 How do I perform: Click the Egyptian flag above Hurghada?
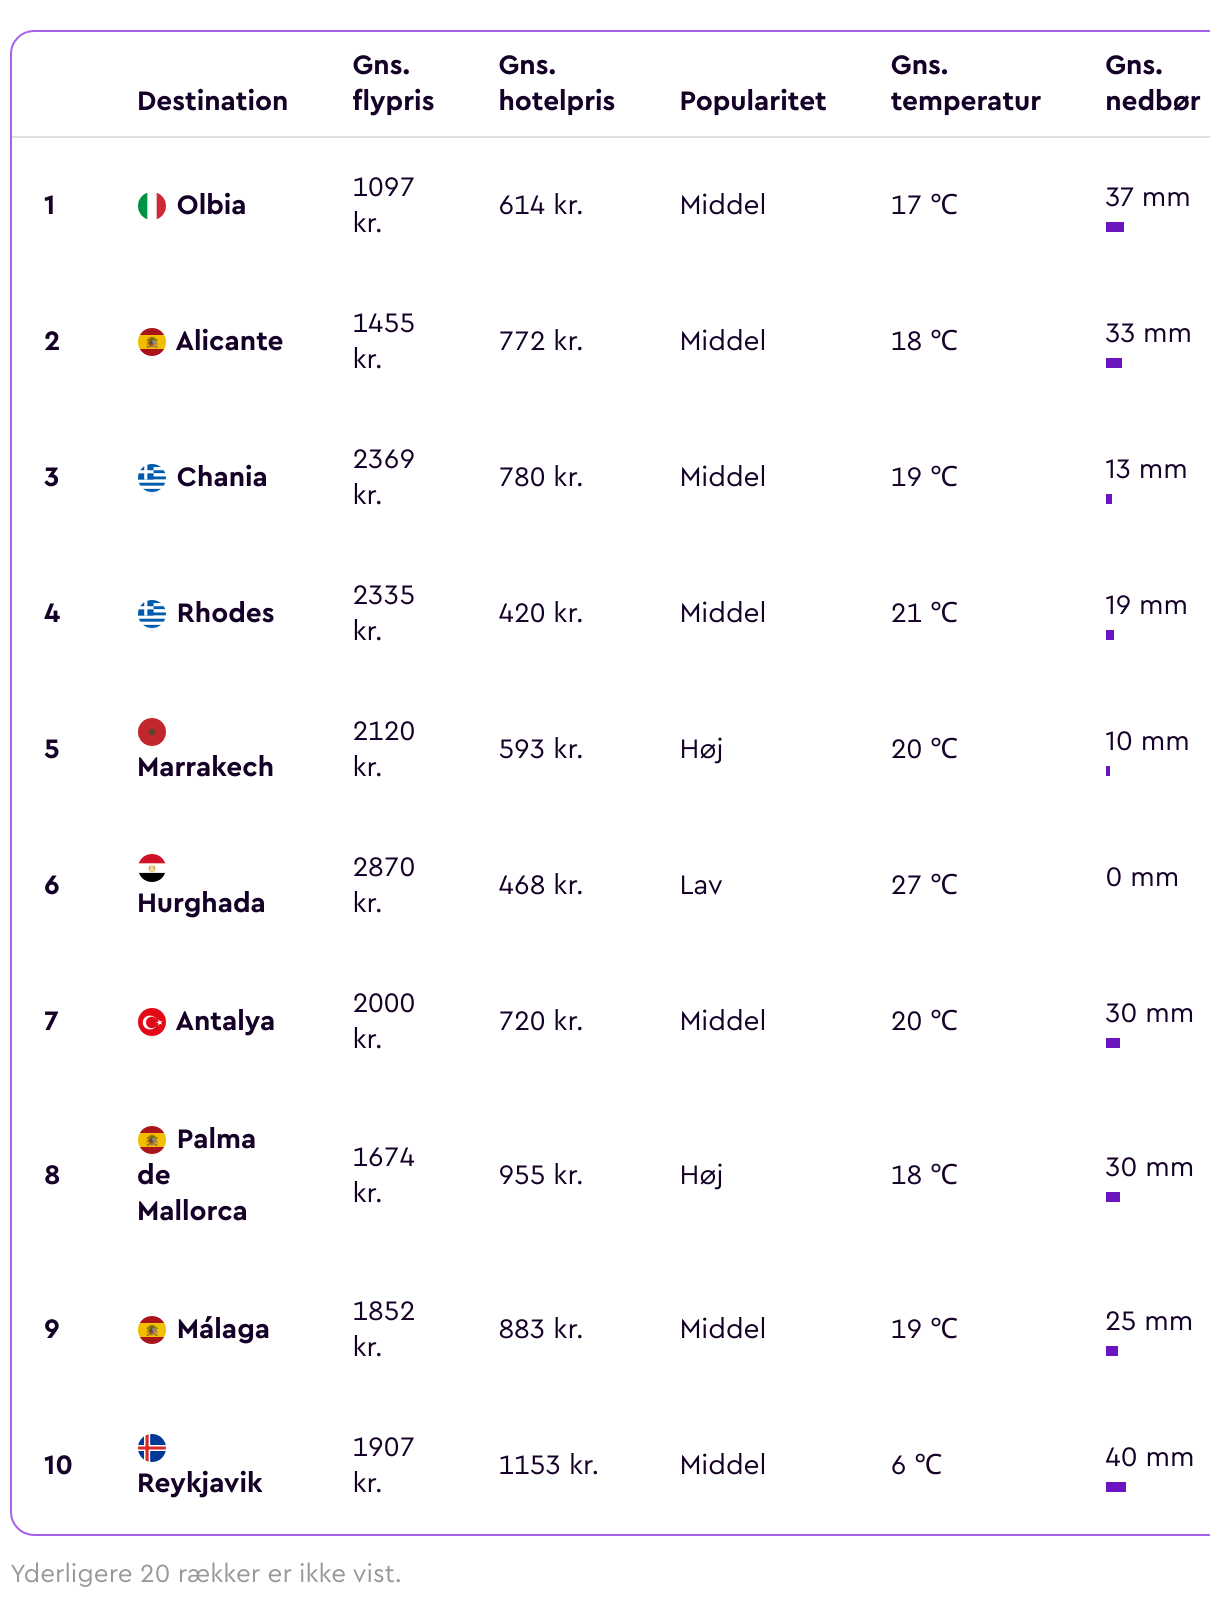[152, 868]
